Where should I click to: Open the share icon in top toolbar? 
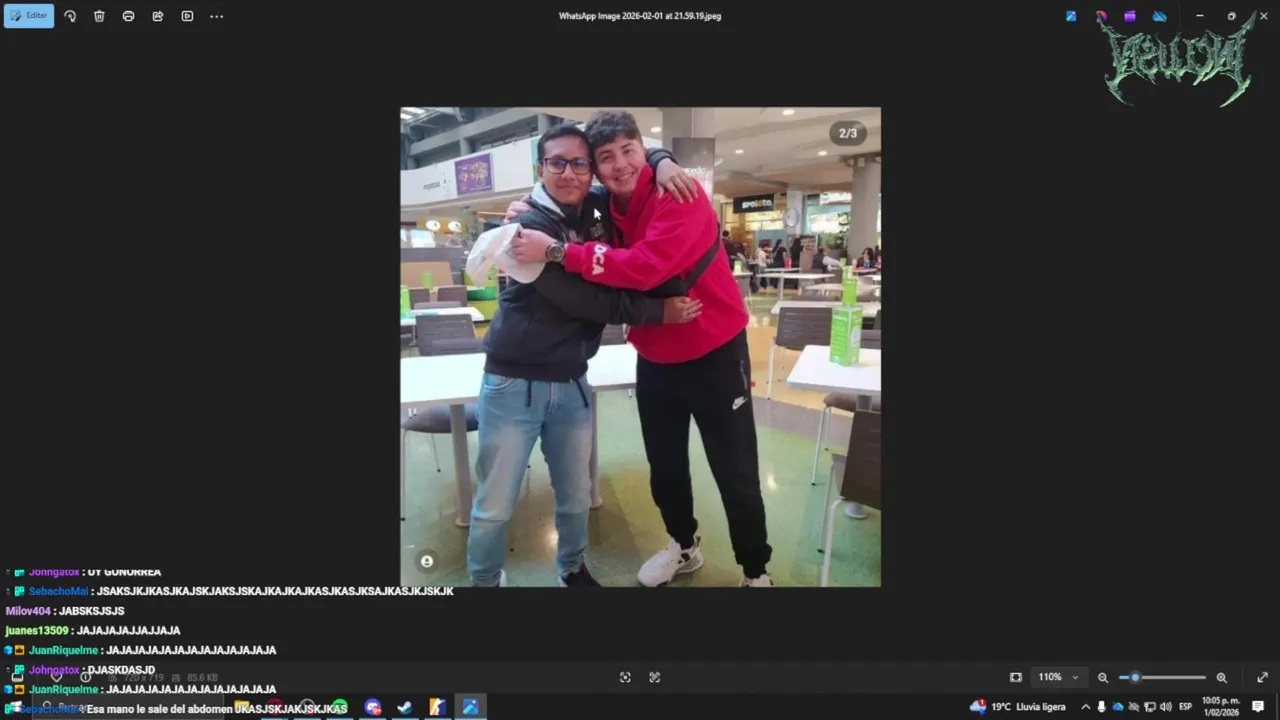158,16
